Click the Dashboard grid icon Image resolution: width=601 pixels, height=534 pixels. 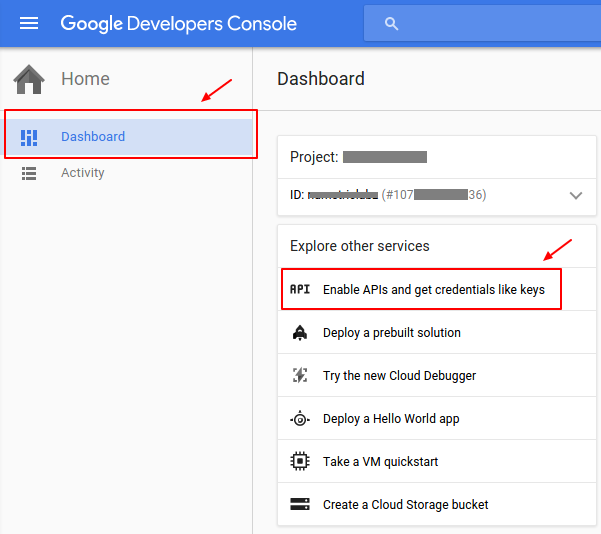pos(29,138)
